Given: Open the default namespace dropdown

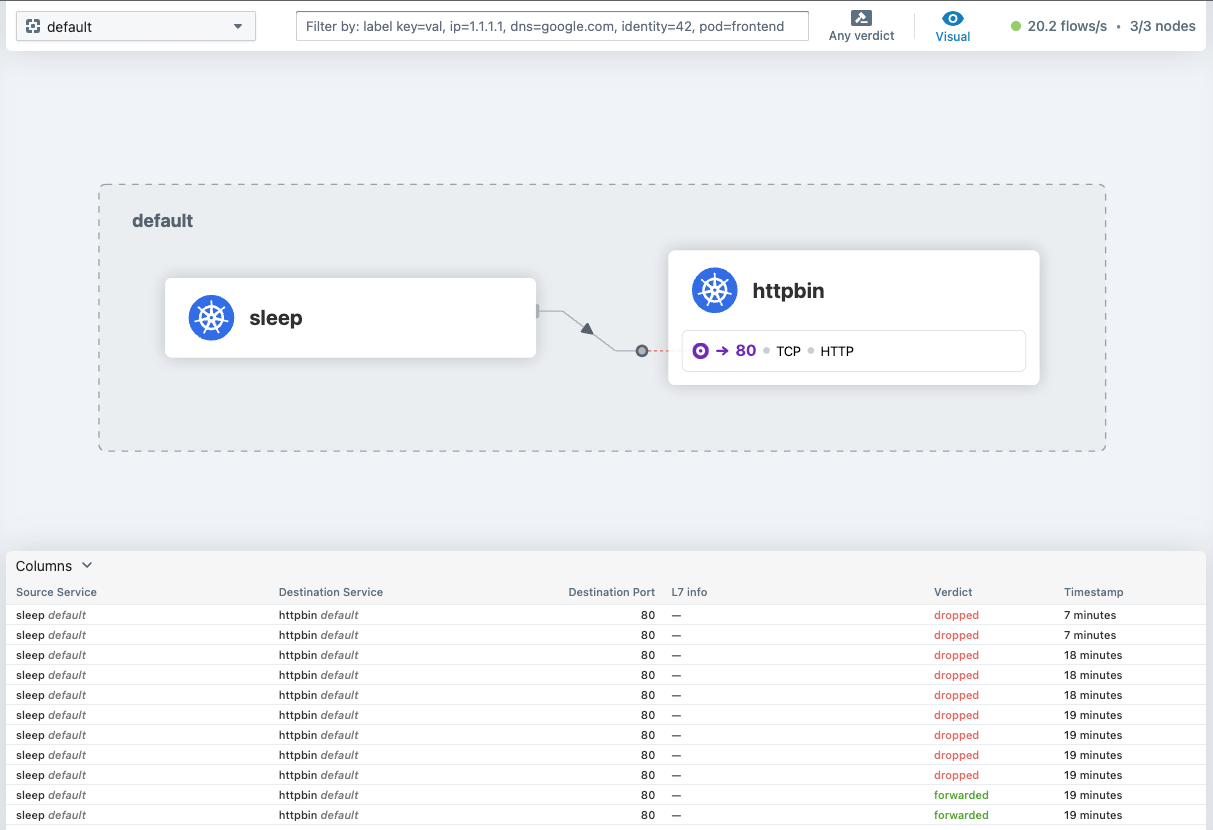Looking at the screenshot, I should pos(136,26).
